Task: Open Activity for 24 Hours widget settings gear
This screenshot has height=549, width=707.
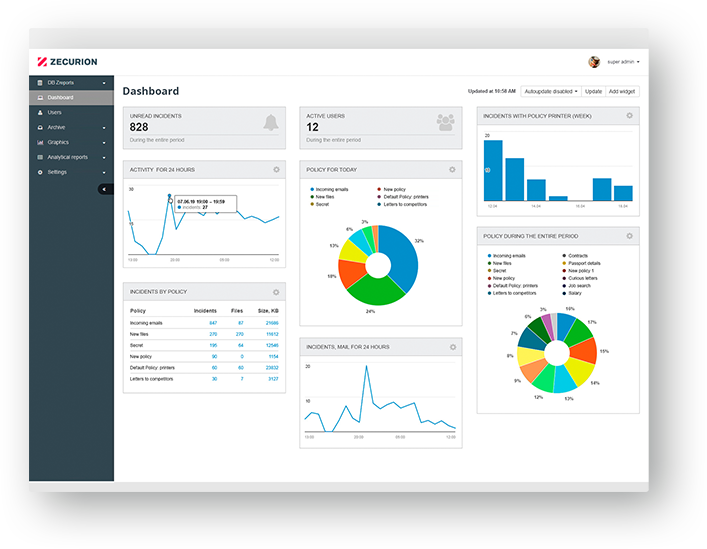Action: [276, 169]
